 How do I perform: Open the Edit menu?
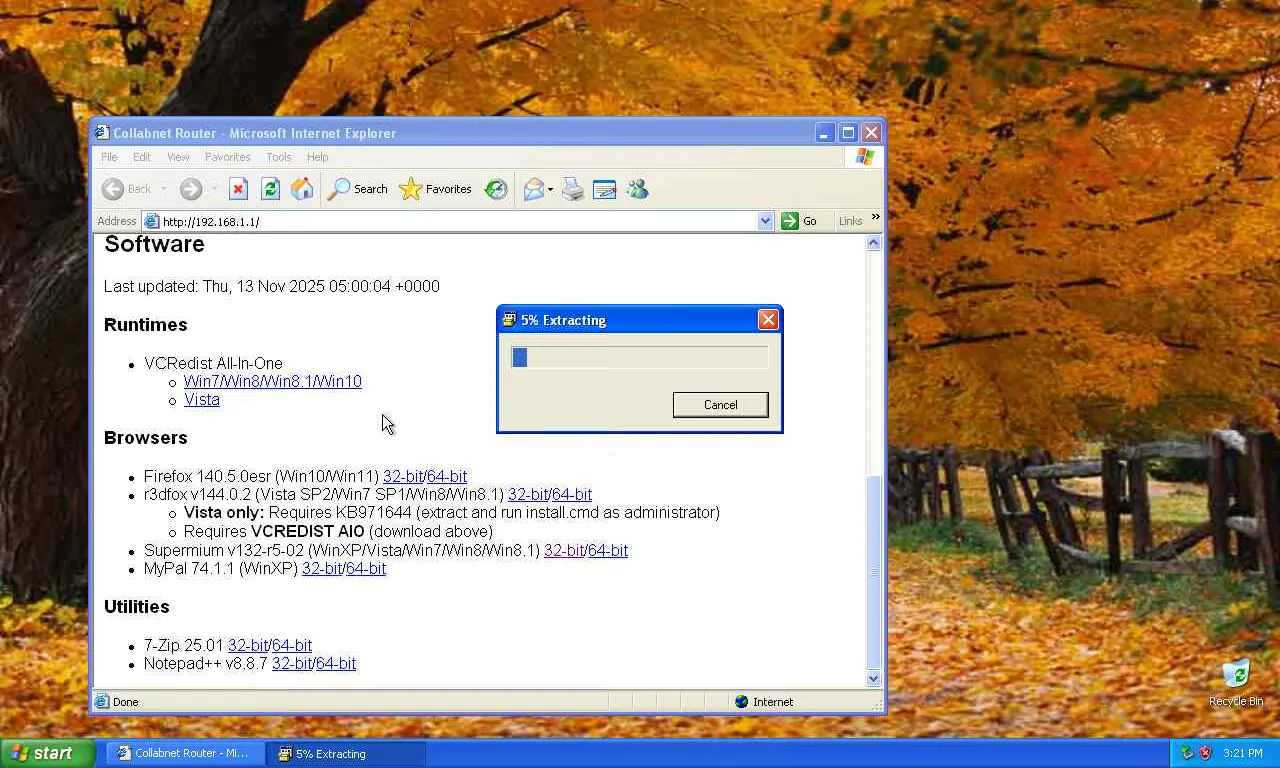(142, 157)
